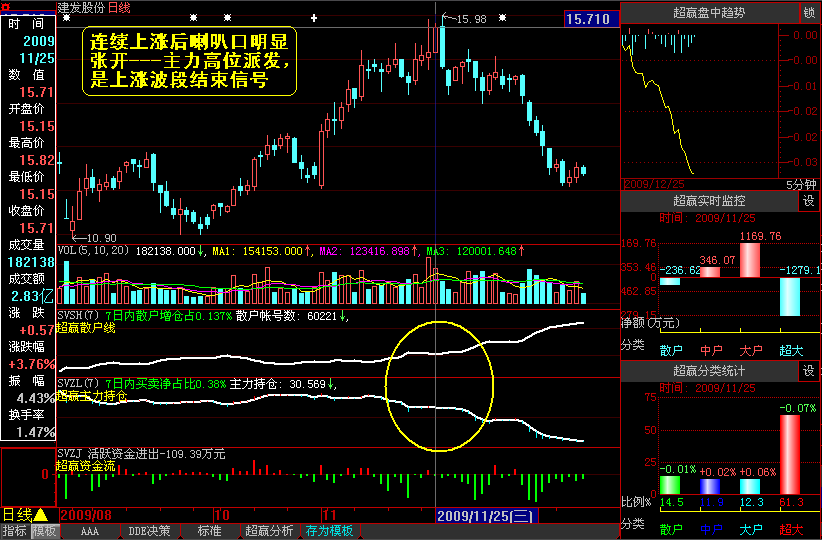Click the plus-shaped event marker above the chart
This screenshot has width=822, height=540.
314,18
